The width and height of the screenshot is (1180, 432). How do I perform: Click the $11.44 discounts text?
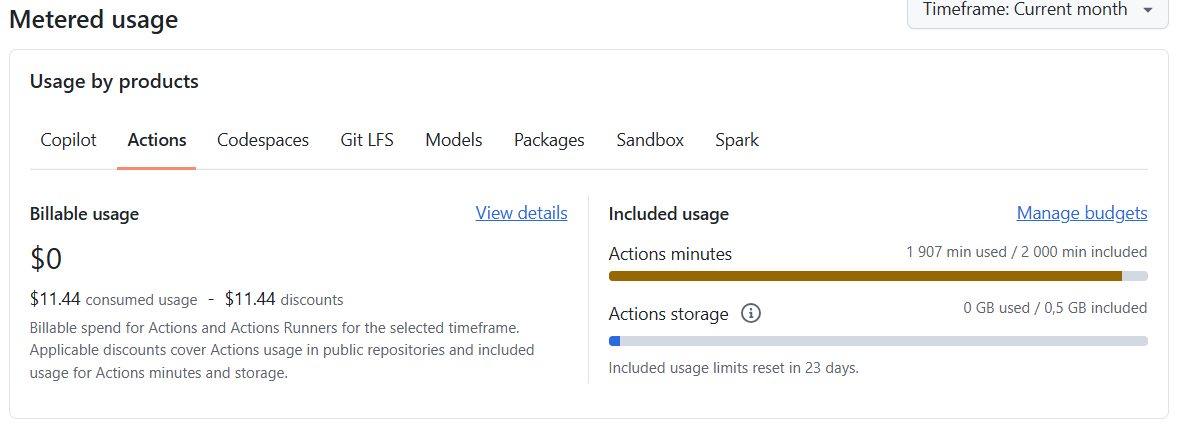click(x=284, y=300)
